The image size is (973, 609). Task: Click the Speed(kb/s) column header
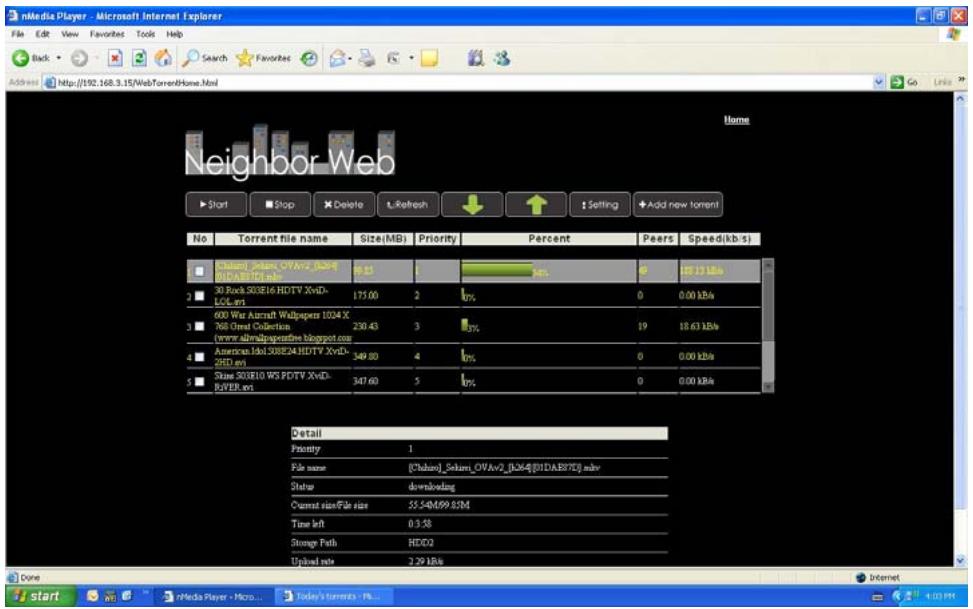(719, 239)
